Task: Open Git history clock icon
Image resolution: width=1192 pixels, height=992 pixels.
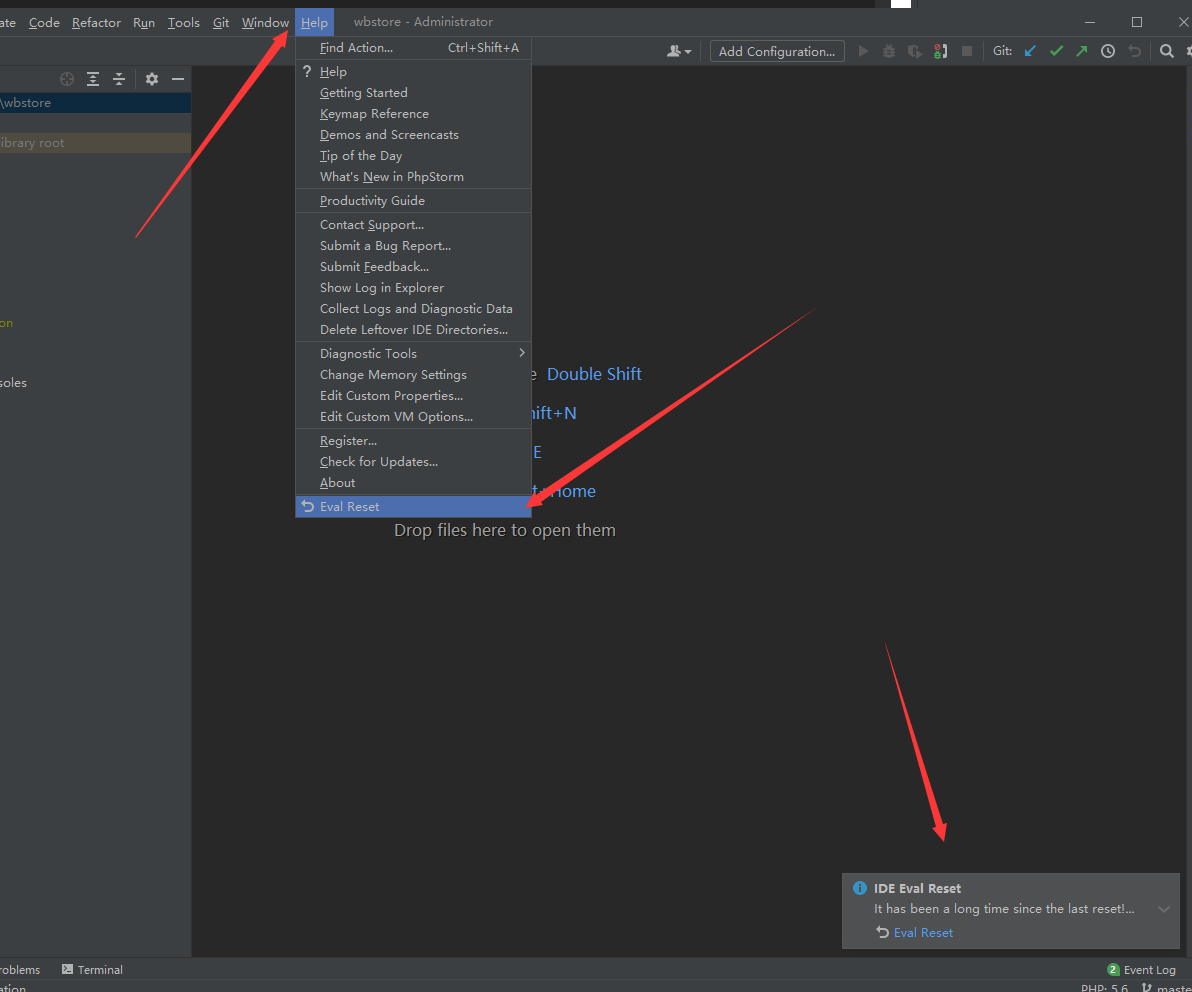Action: point(1108,51)
